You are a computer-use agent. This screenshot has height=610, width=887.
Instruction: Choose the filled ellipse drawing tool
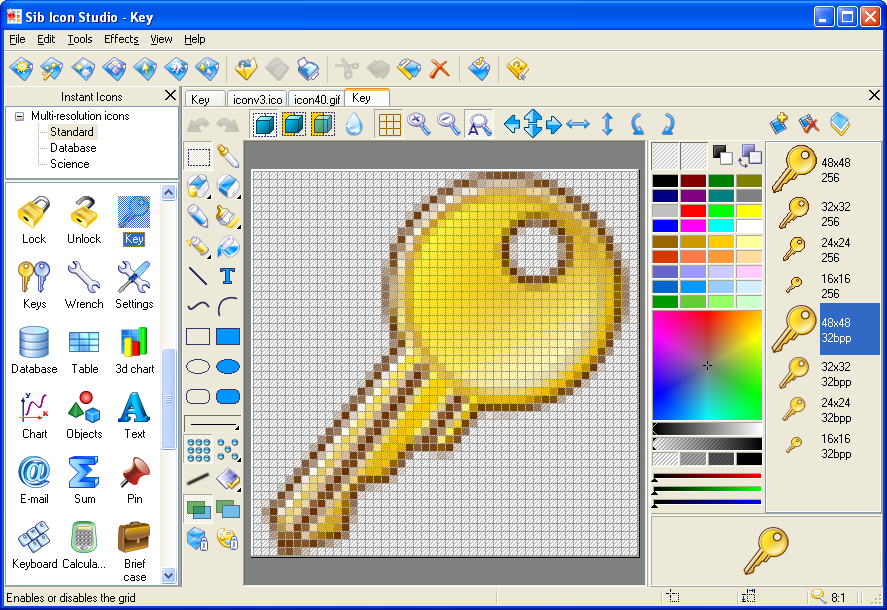pyautogui.click(x=228, y=366)
